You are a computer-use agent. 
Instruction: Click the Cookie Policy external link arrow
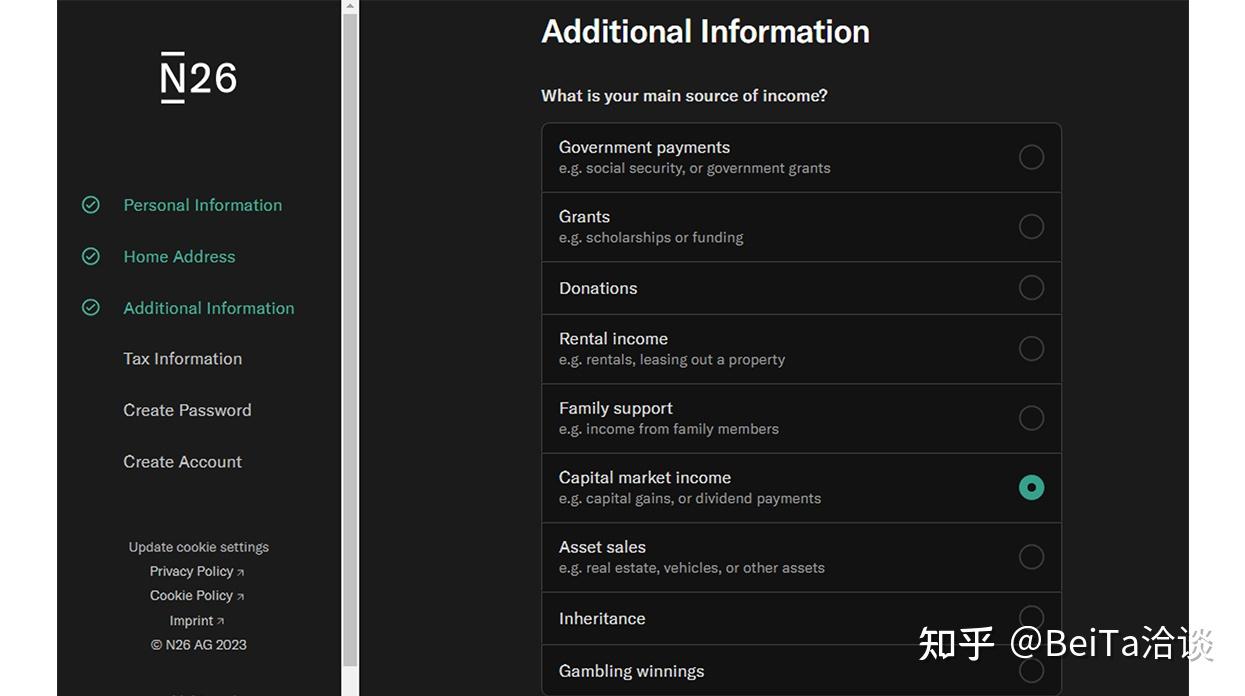pyautogui.click(x=241, y=596)
